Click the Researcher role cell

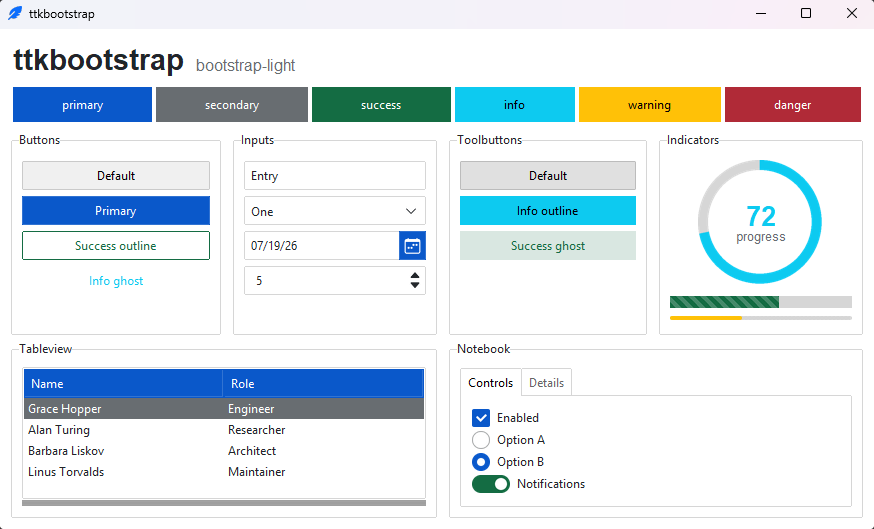256,430
